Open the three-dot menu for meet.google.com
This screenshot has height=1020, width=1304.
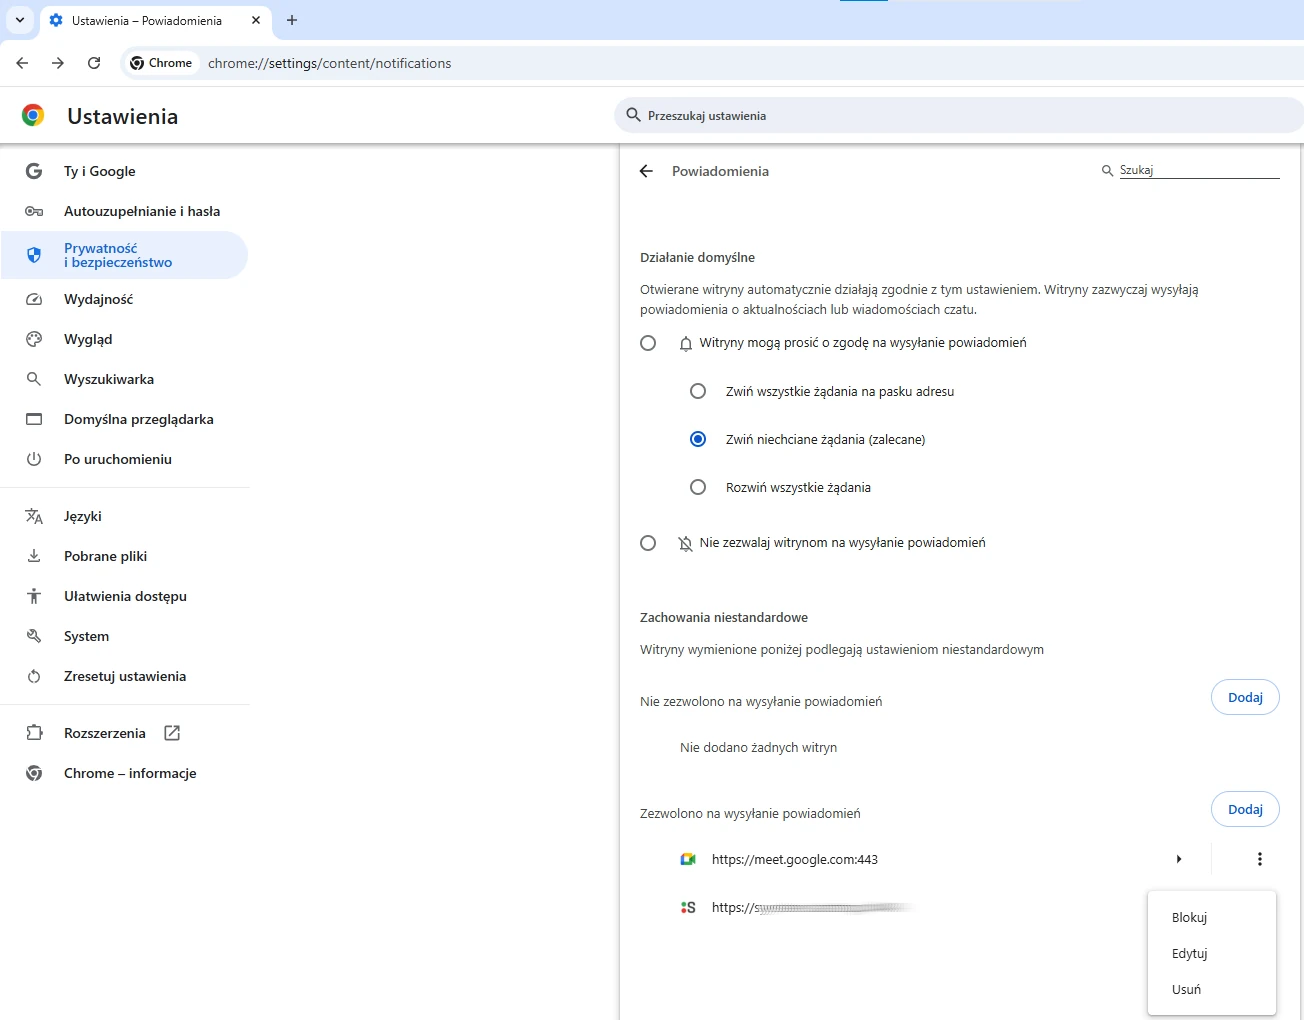pyautogui.click(x=1259, y=859)
